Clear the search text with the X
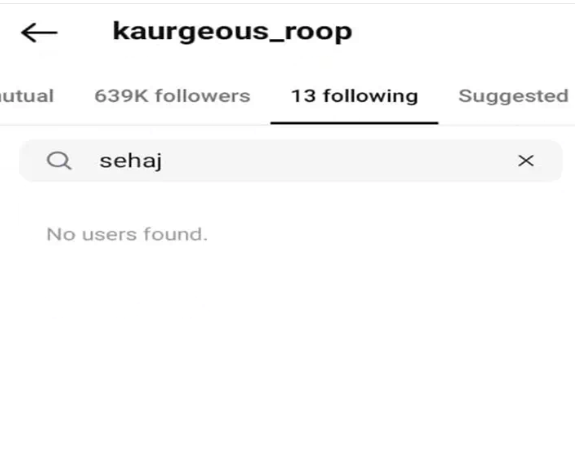The width and height of the screenshot is (575, 449). 526,161
